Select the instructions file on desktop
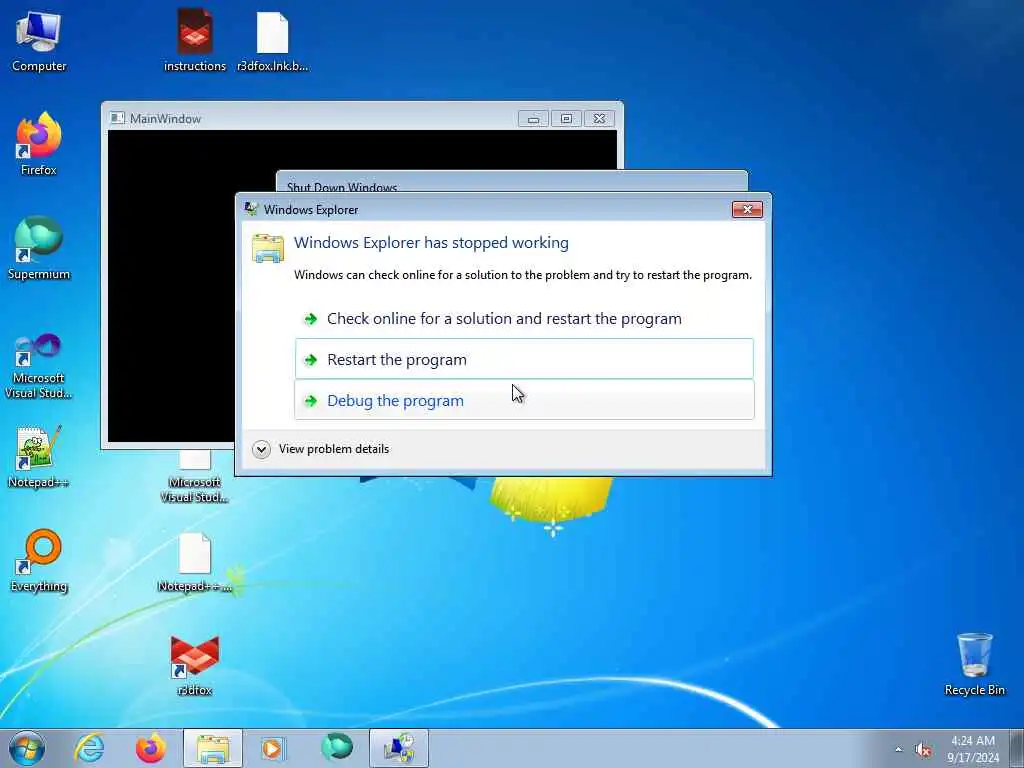This screenshot has width=1024, height=768. 195,41
